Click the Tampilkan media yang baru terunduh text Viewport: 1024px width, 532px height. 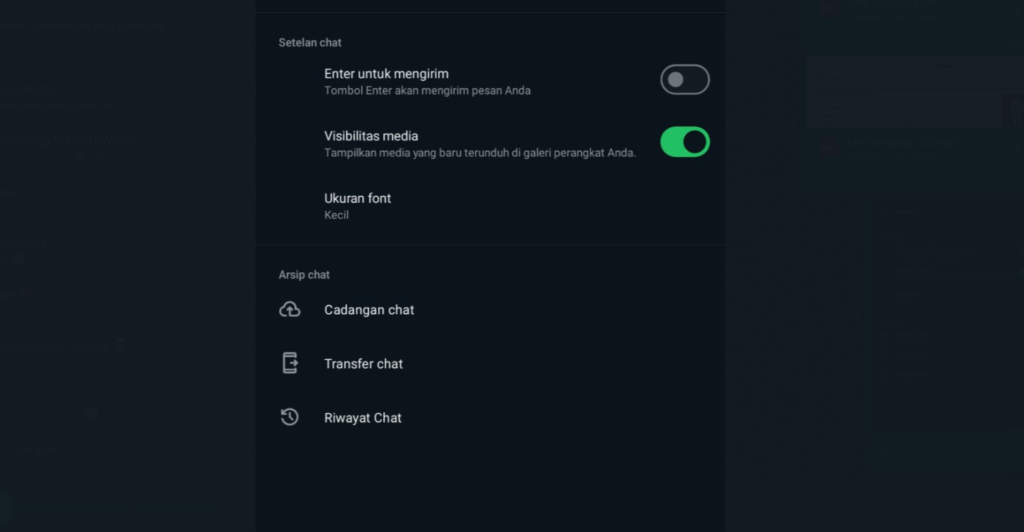click(x=480, y=153)
